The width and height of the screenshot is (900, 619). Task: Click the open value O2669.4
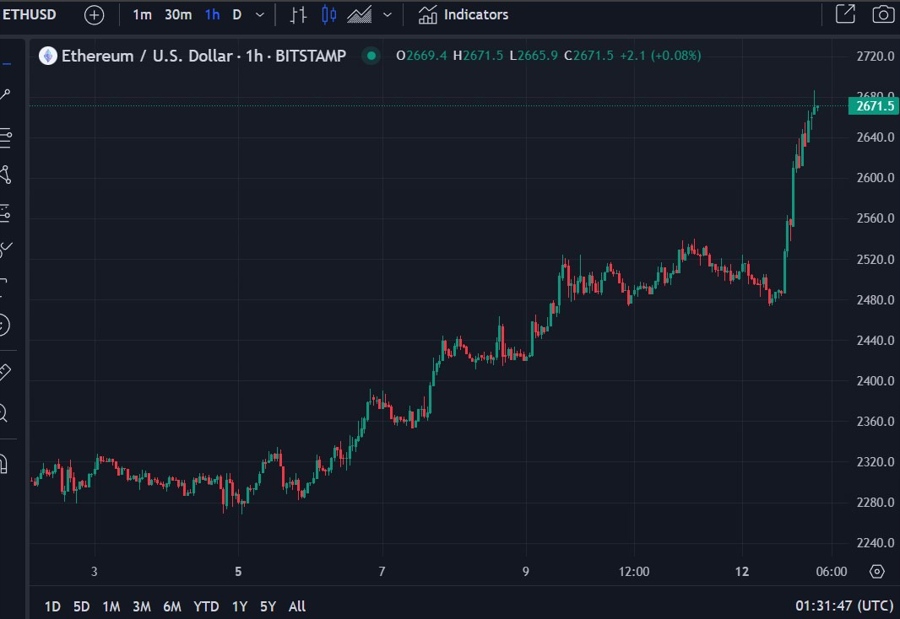pos(421,56)
